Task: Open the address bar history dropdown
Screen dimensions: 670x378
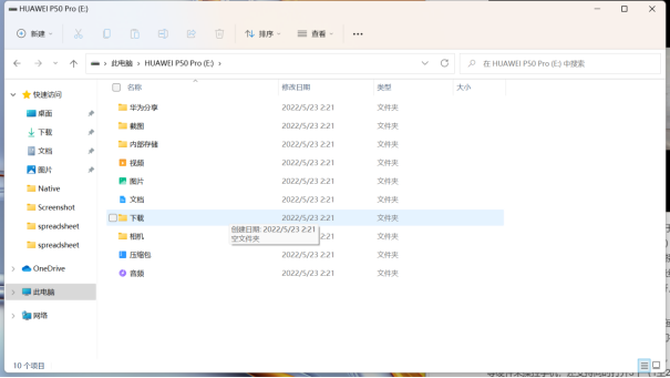Action: pyautogui.click(x=425, y=63)
